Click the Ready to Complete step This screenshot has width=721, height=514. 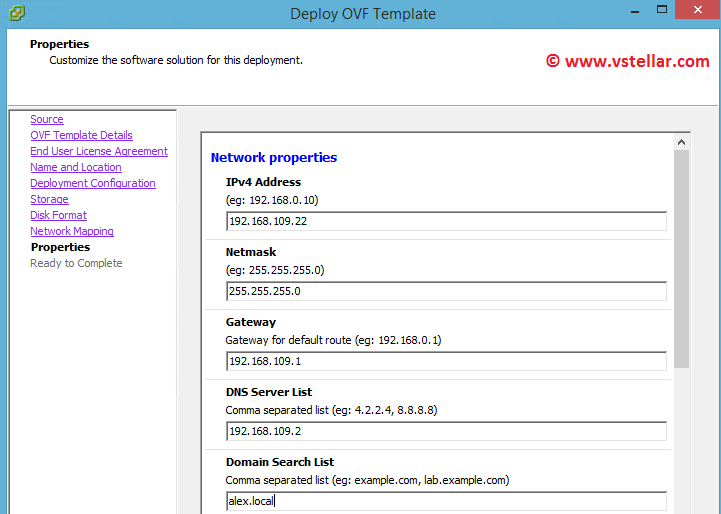pyautogui.click(x=76, y=263)
